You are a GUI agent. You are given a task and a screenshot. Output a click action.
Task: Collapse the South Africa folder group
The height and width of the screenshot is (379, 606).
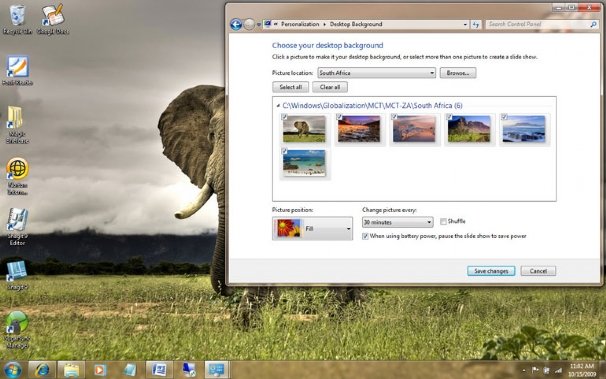pyautogui.click(x=278, y=105)
